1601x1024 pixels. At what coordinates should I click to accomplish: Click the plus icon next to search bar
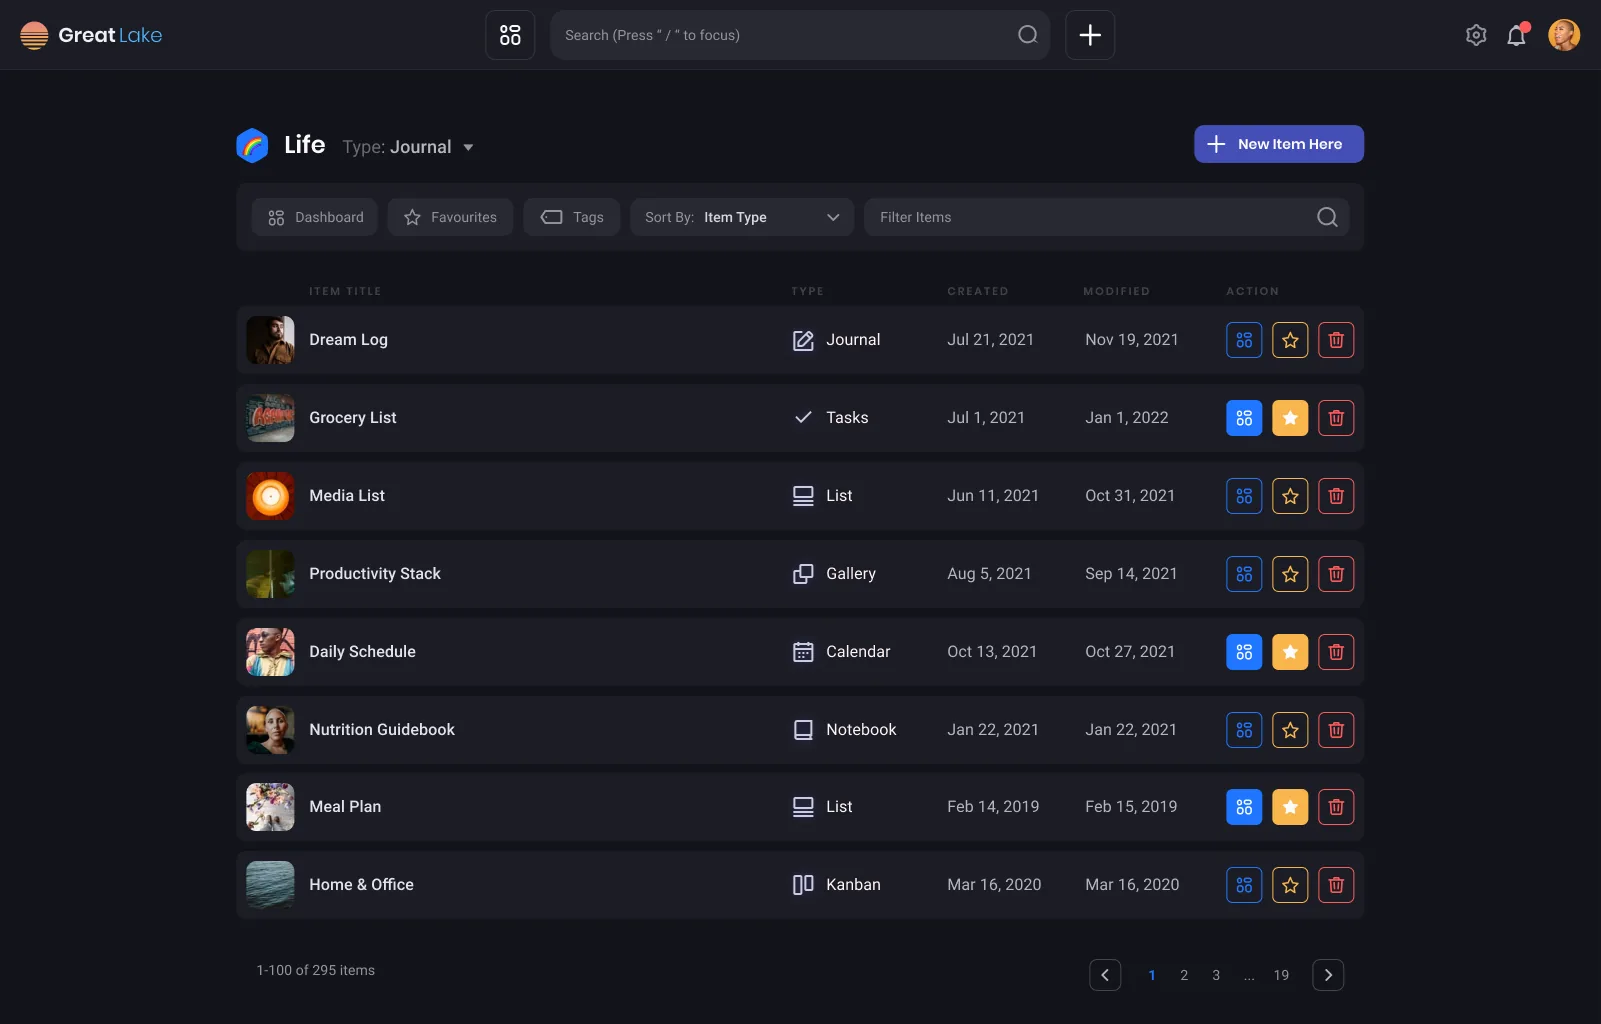pyautogui.click(x=1090, y=35)
